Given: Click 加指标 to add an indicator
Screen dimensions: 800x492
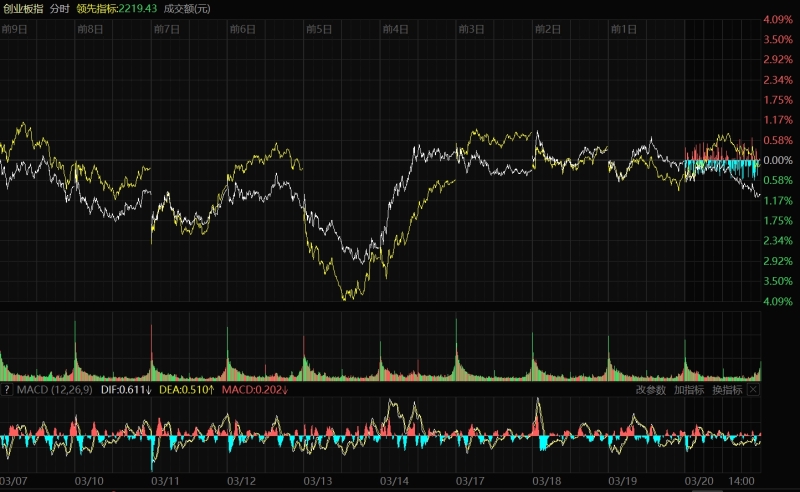Looking at the screenshot, I should tap(689, 390).
